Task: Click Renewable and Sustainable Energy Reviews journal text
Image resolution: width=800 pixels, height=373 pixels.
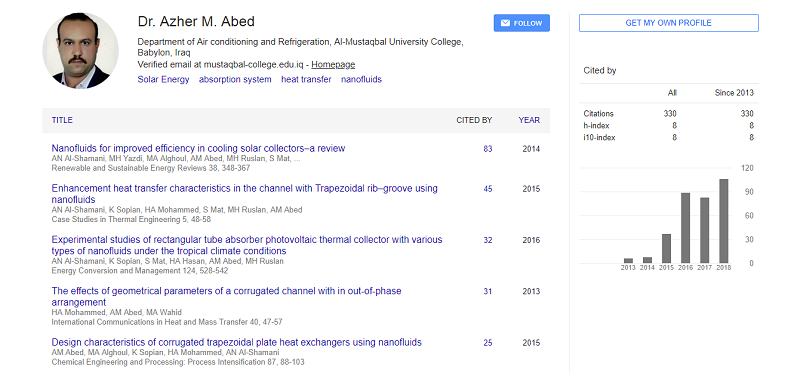Action: click(151, 168)
